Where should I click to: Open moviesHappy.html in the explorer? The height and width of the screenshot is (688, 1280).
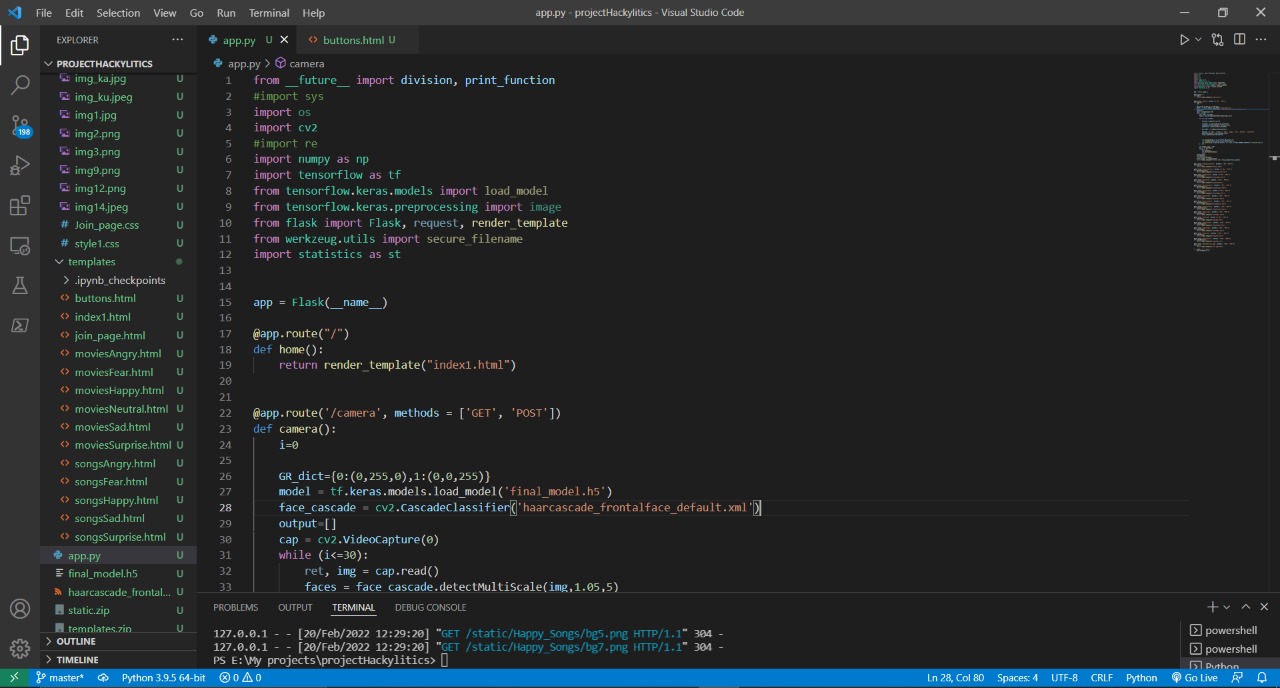point(119,390)
